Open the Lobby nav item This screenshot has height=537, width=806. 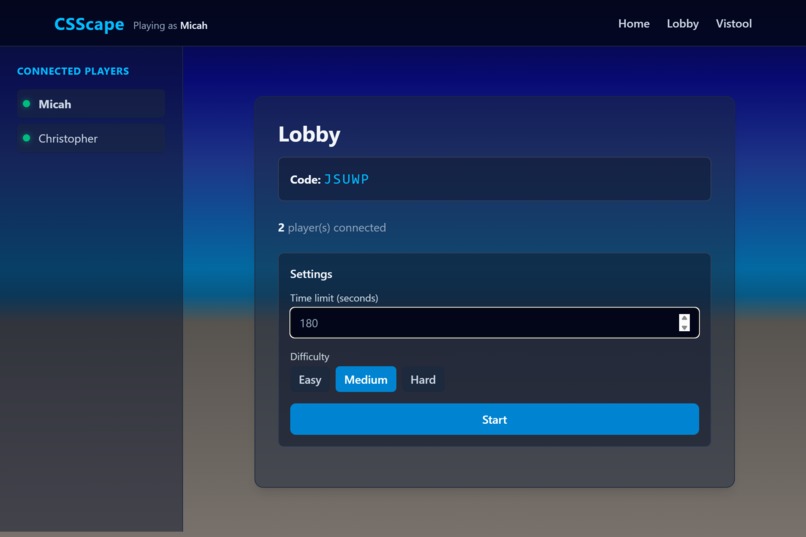coord(682,24)
